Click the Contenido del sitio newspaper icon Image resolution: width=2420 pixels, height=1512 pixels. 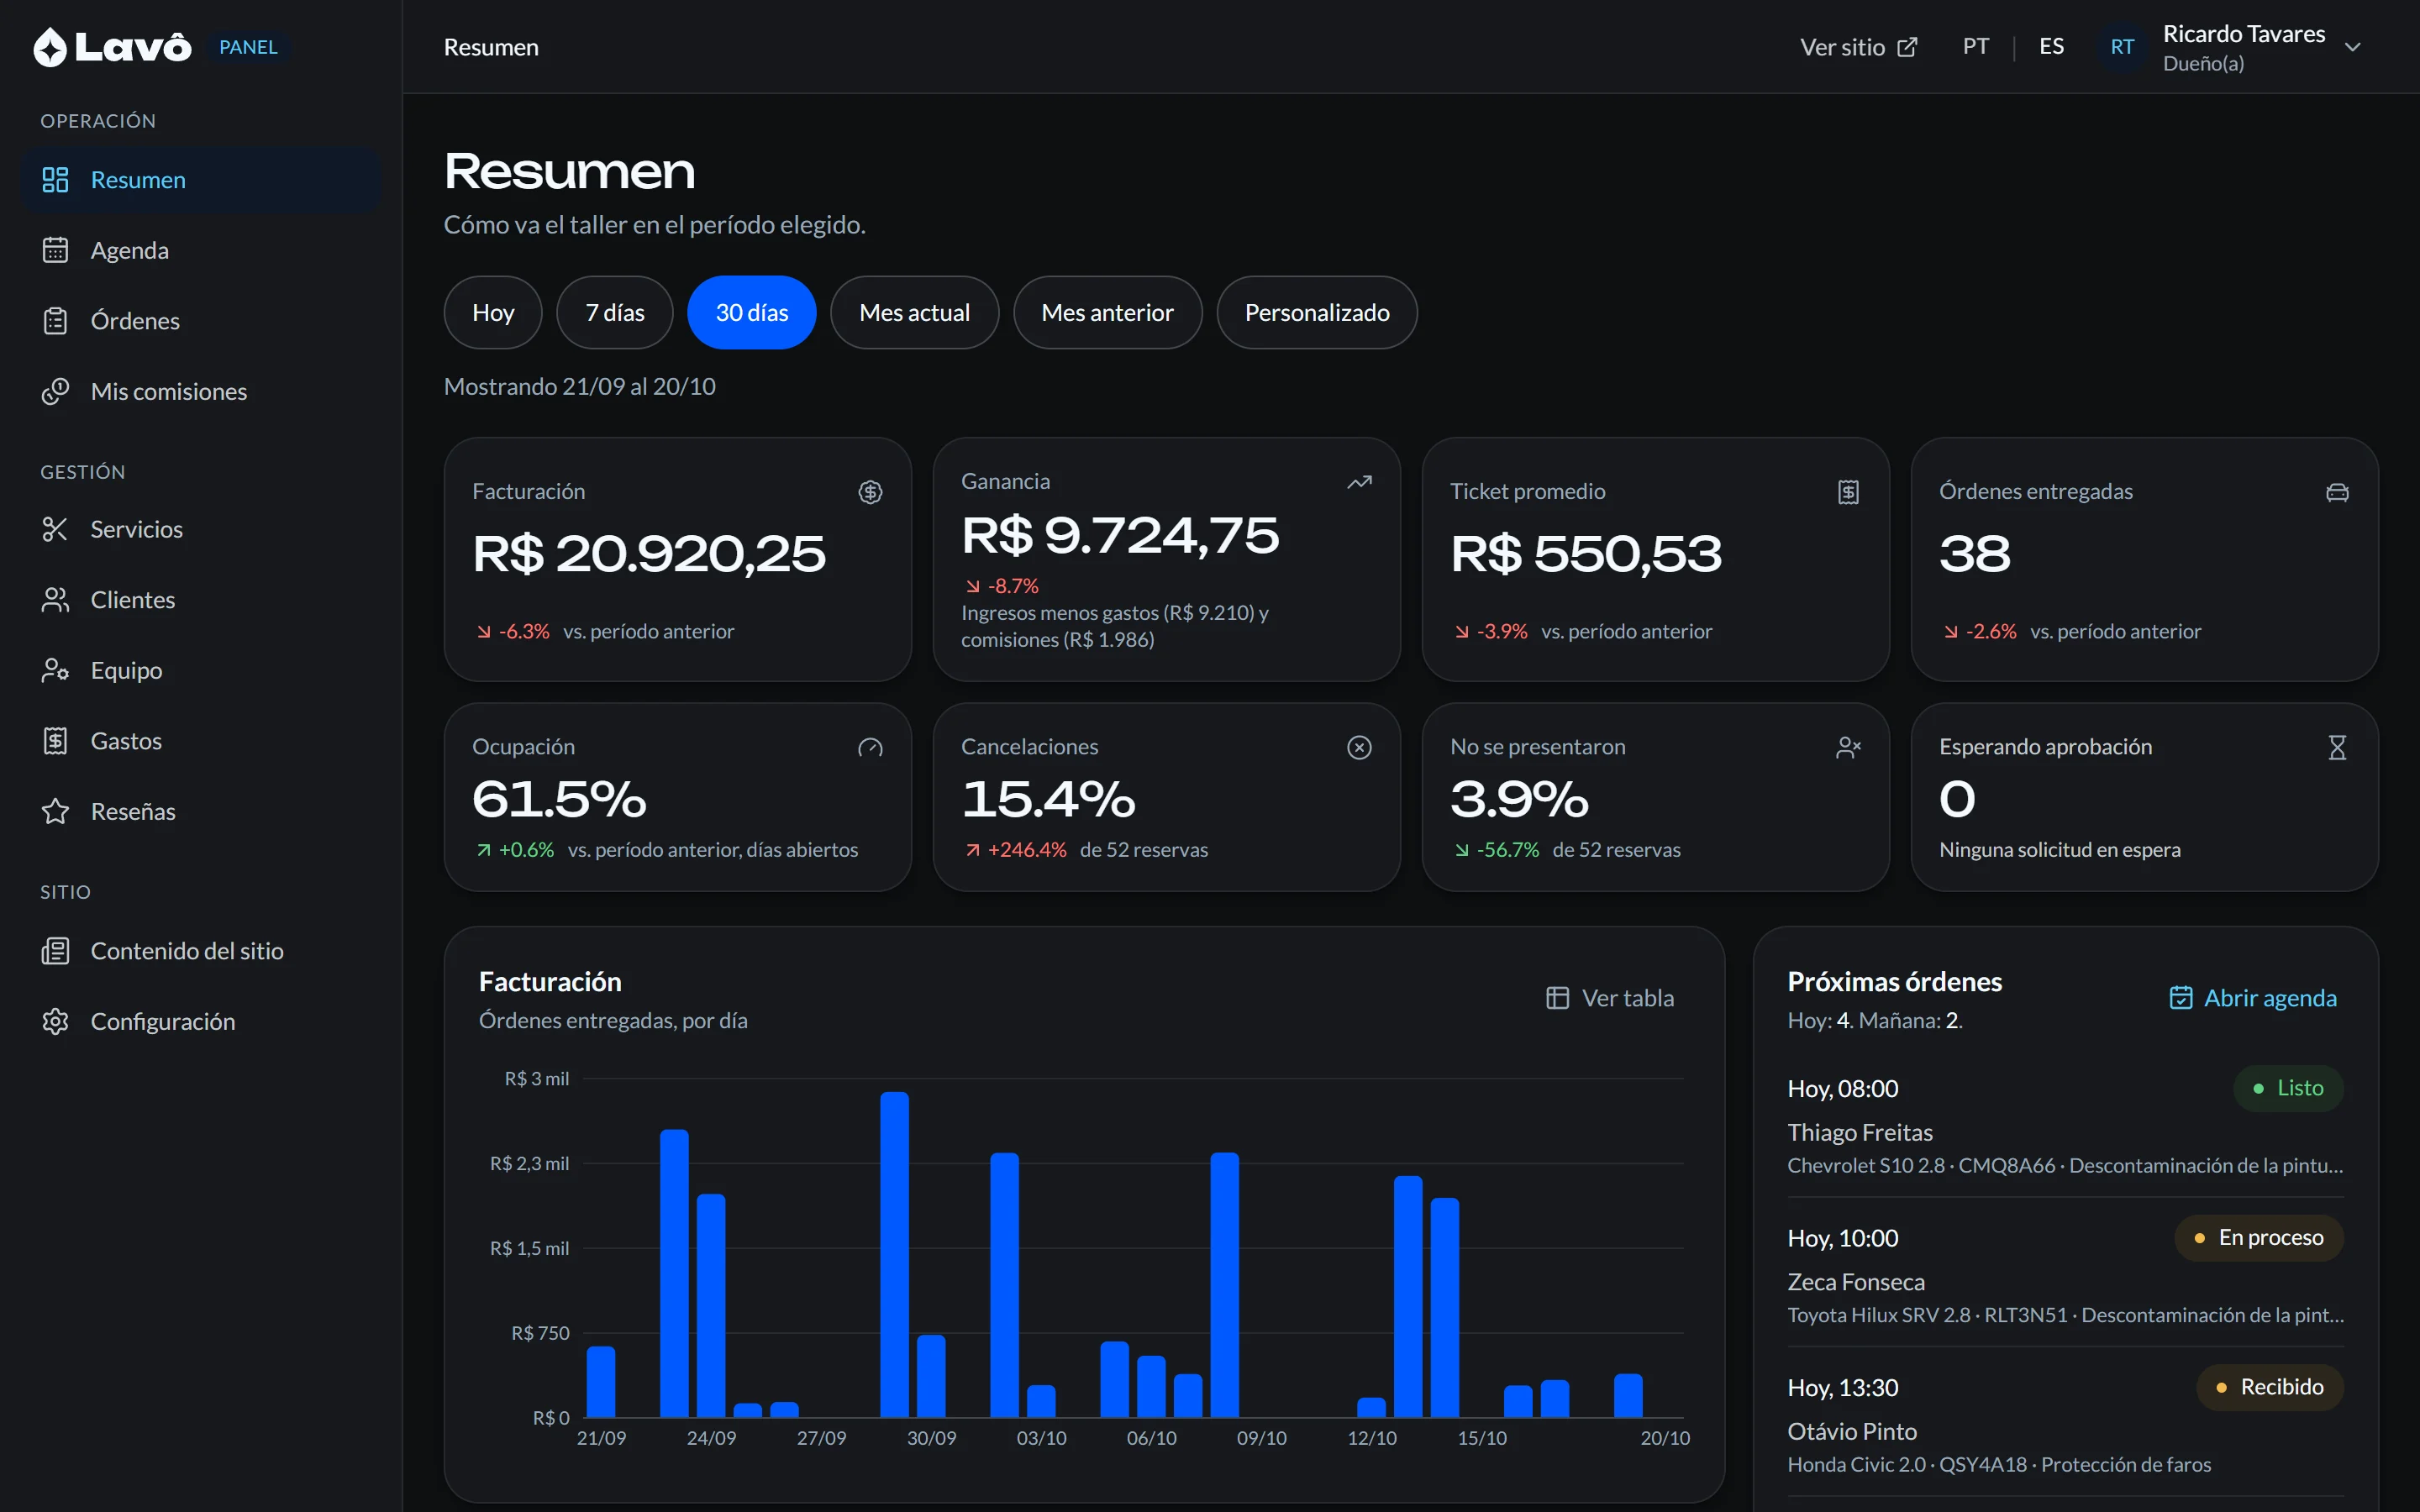(x=55, y=951)
